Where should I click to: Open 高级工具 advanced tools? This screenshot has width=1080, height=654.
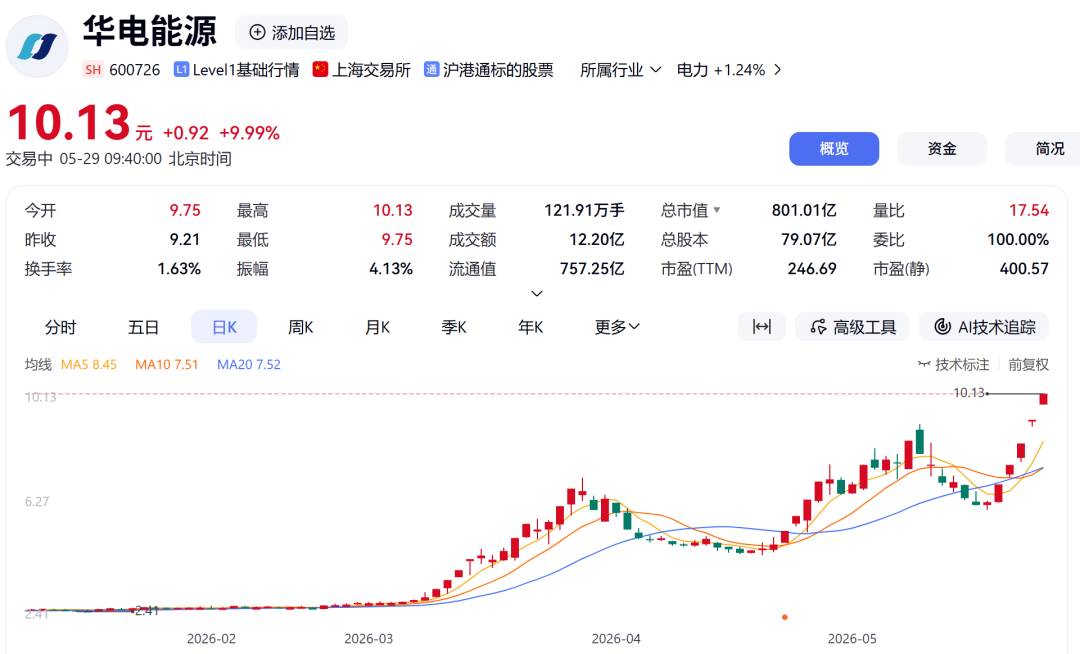pyautogui.click(x=853, y=327)
